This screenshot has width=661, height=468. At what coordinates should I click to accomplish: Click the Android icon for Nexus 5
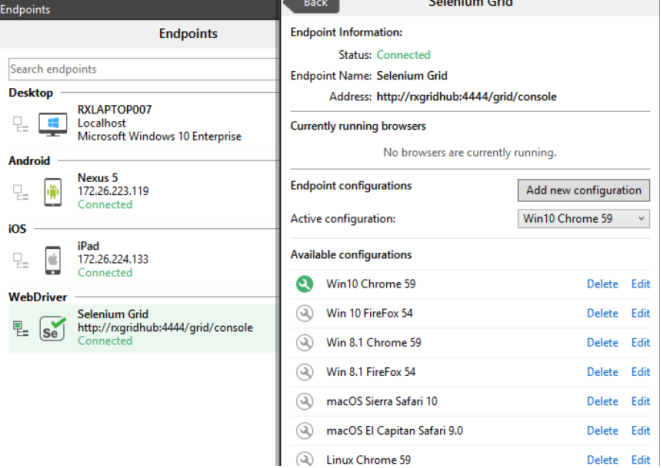coord(52,191)
